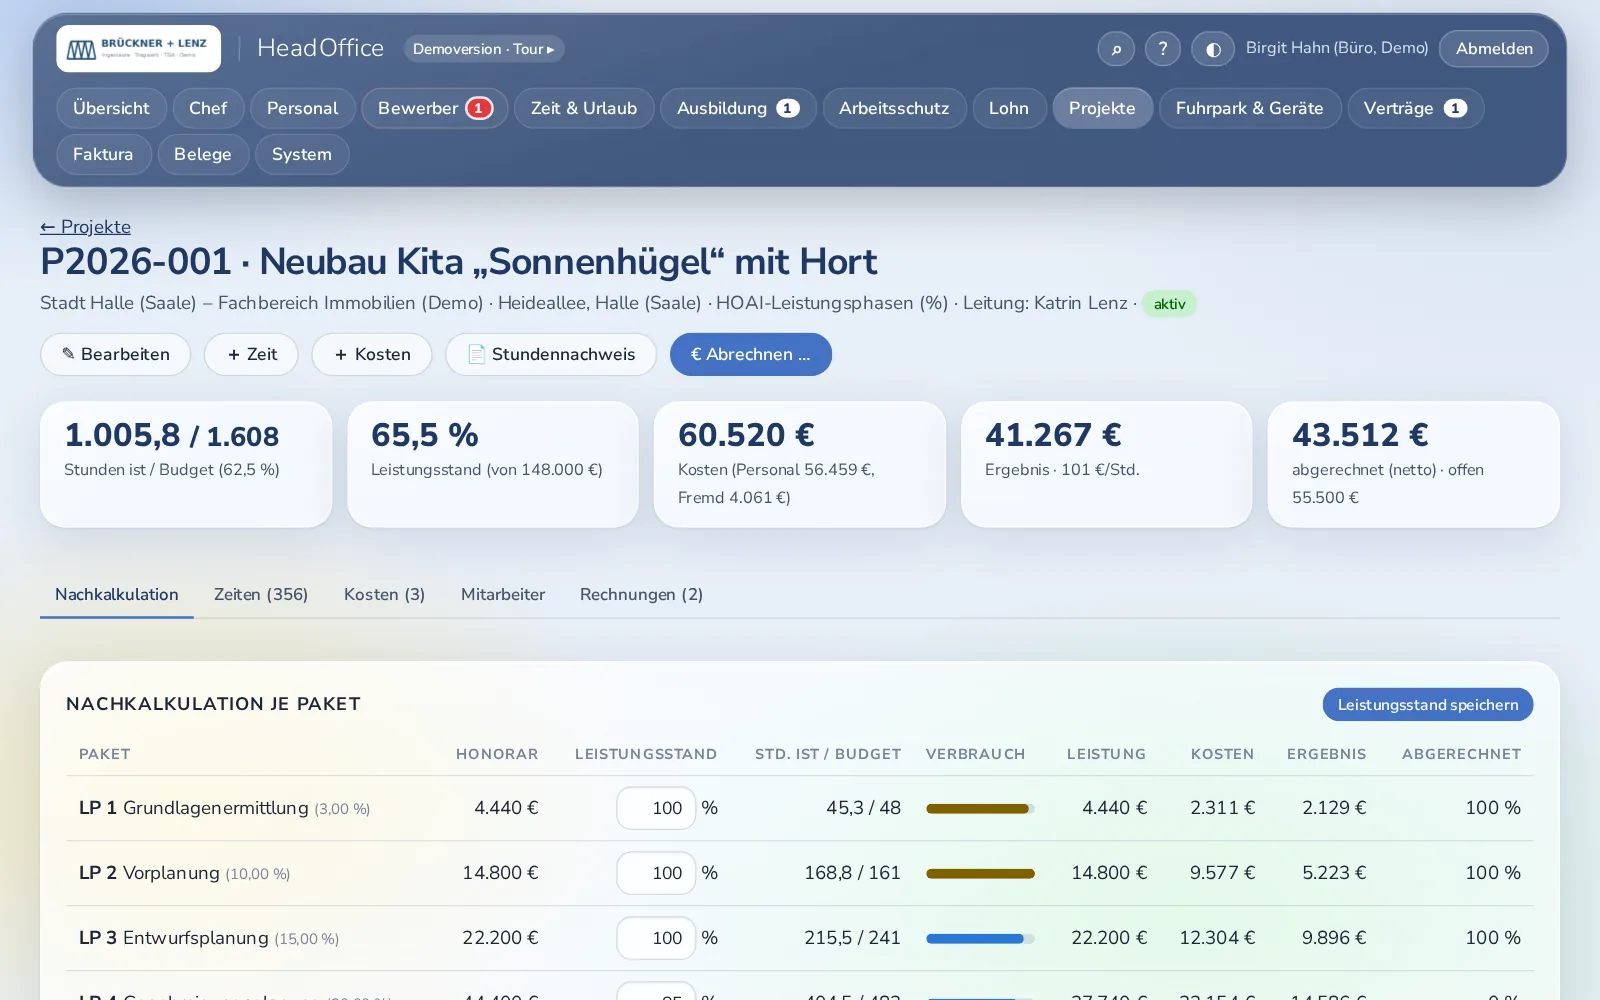The width and height of the screenshot is (1600, 1000).
Task: Start the Demoversion Tour
Action: tap(484, 48)
